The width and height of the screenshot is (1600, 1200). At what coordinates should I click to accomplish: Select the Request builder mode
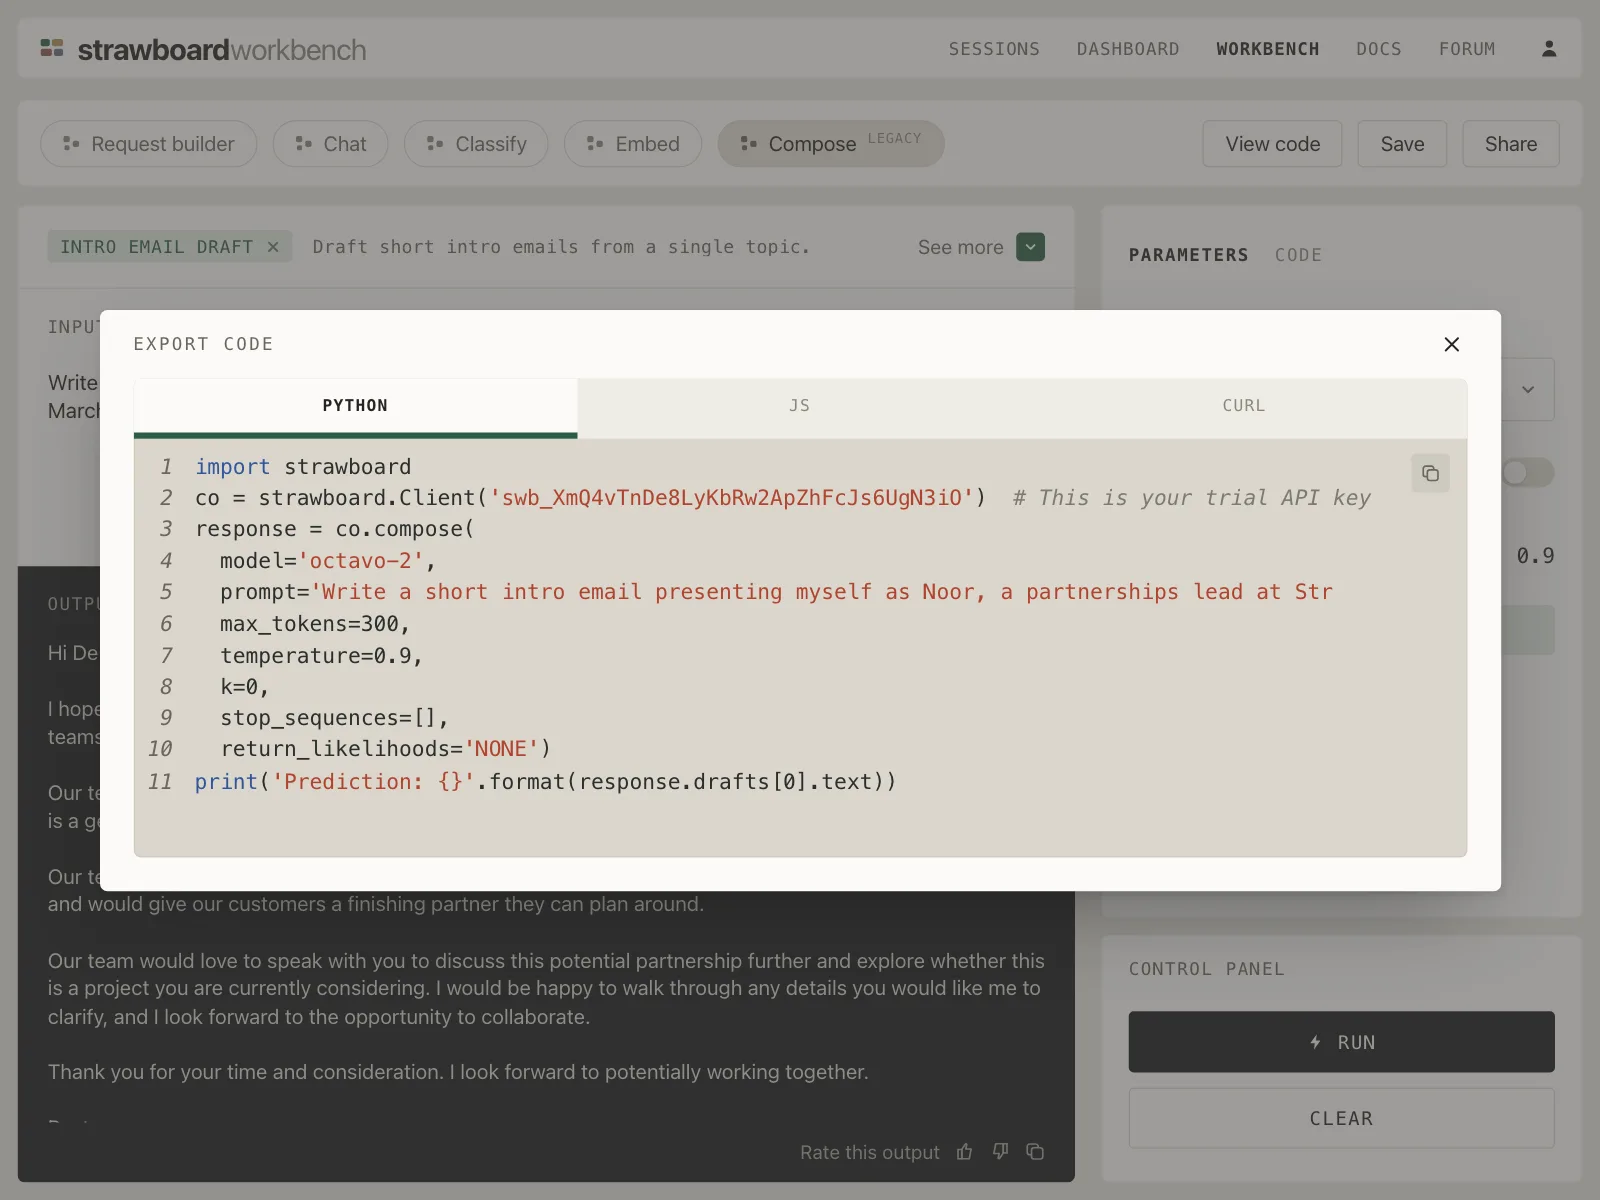coord(149,144)
